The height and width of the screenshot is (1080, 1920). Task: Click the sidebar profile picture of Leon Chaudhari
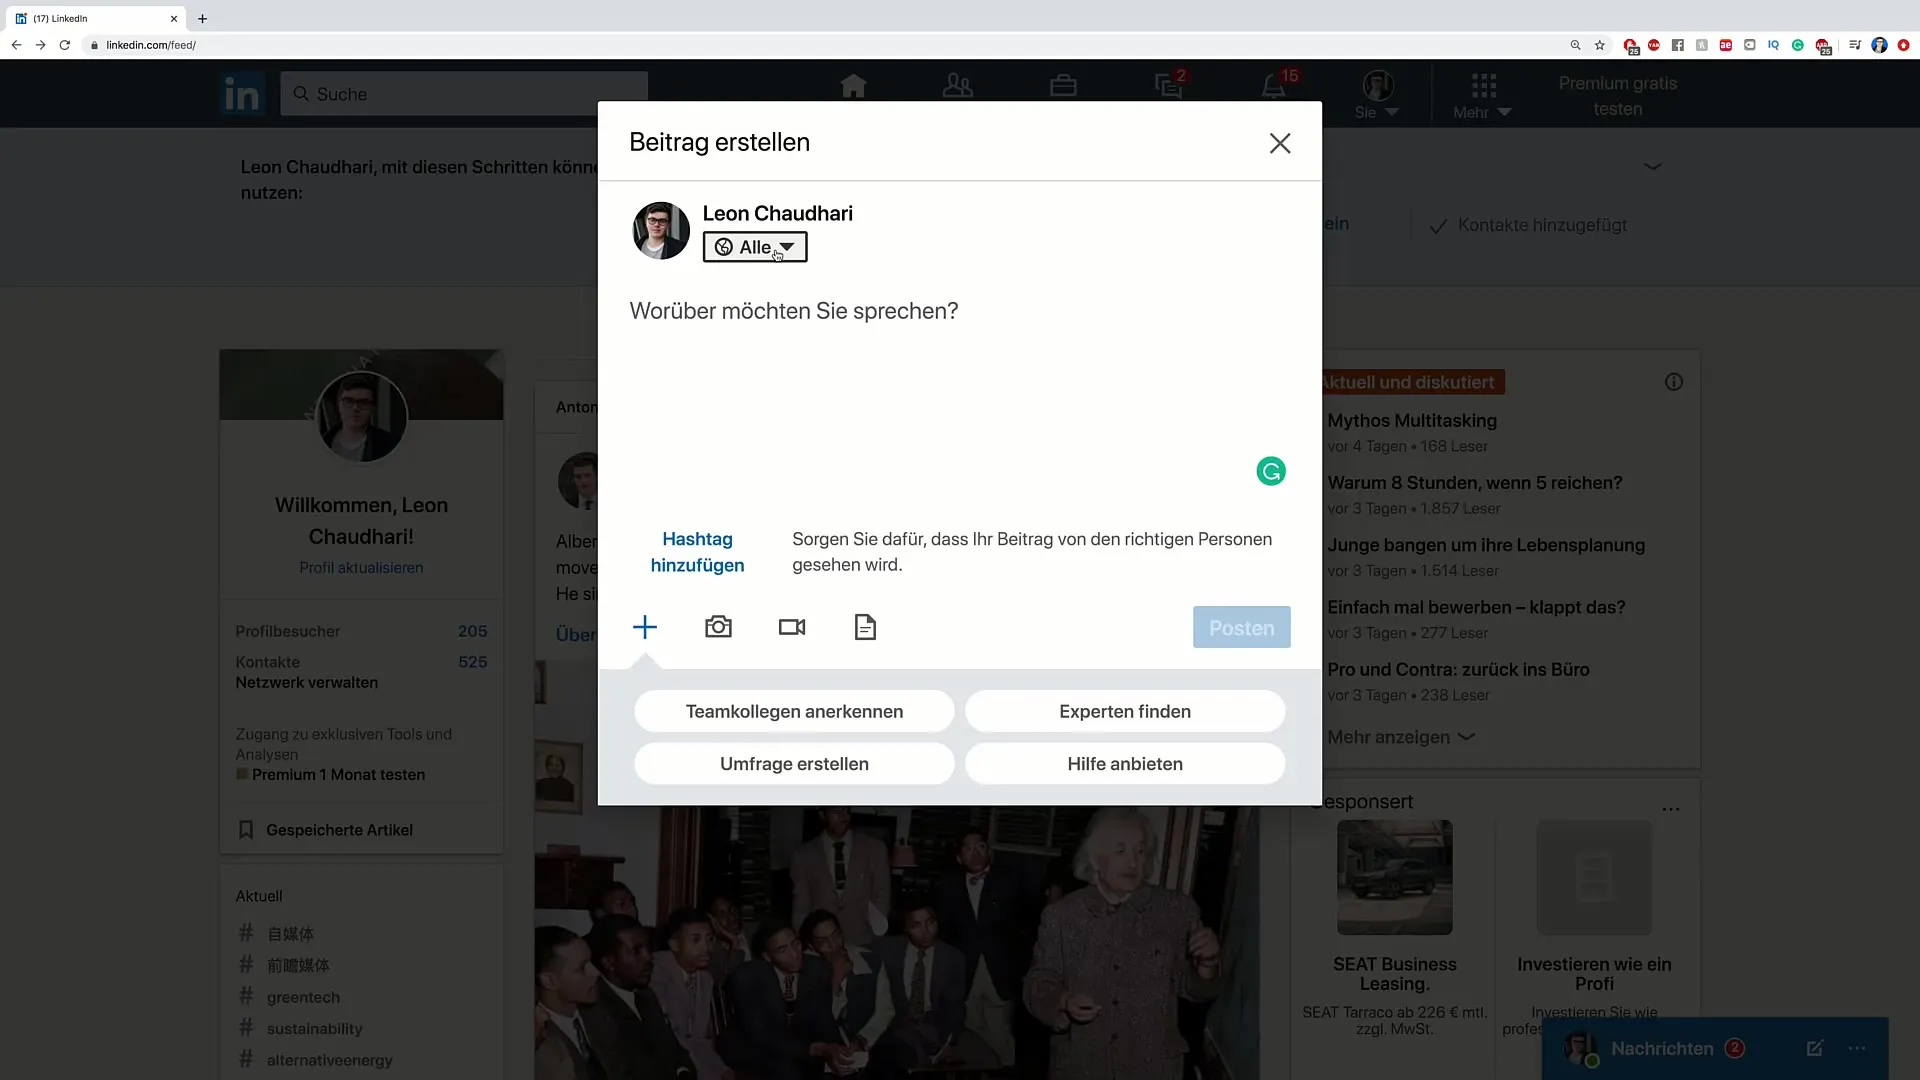361,417
